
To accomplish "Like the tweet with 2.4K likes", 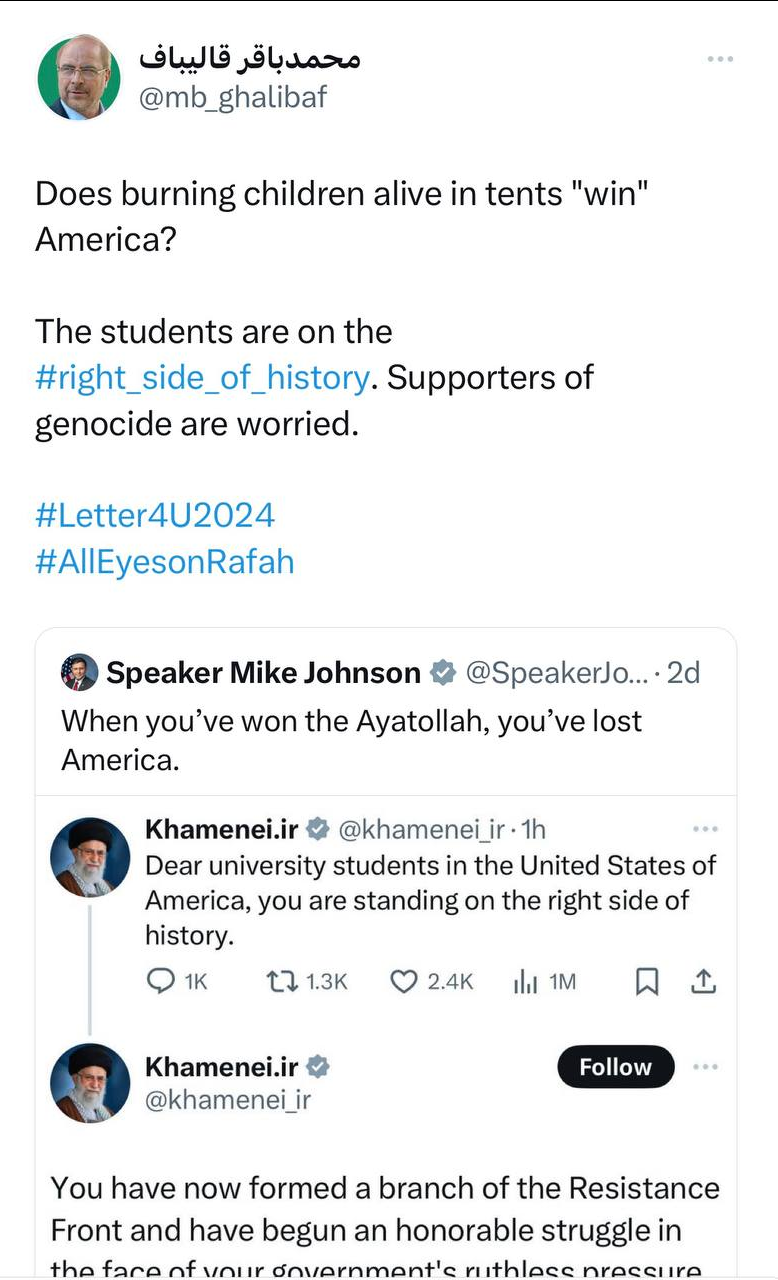I will point(403,982).
